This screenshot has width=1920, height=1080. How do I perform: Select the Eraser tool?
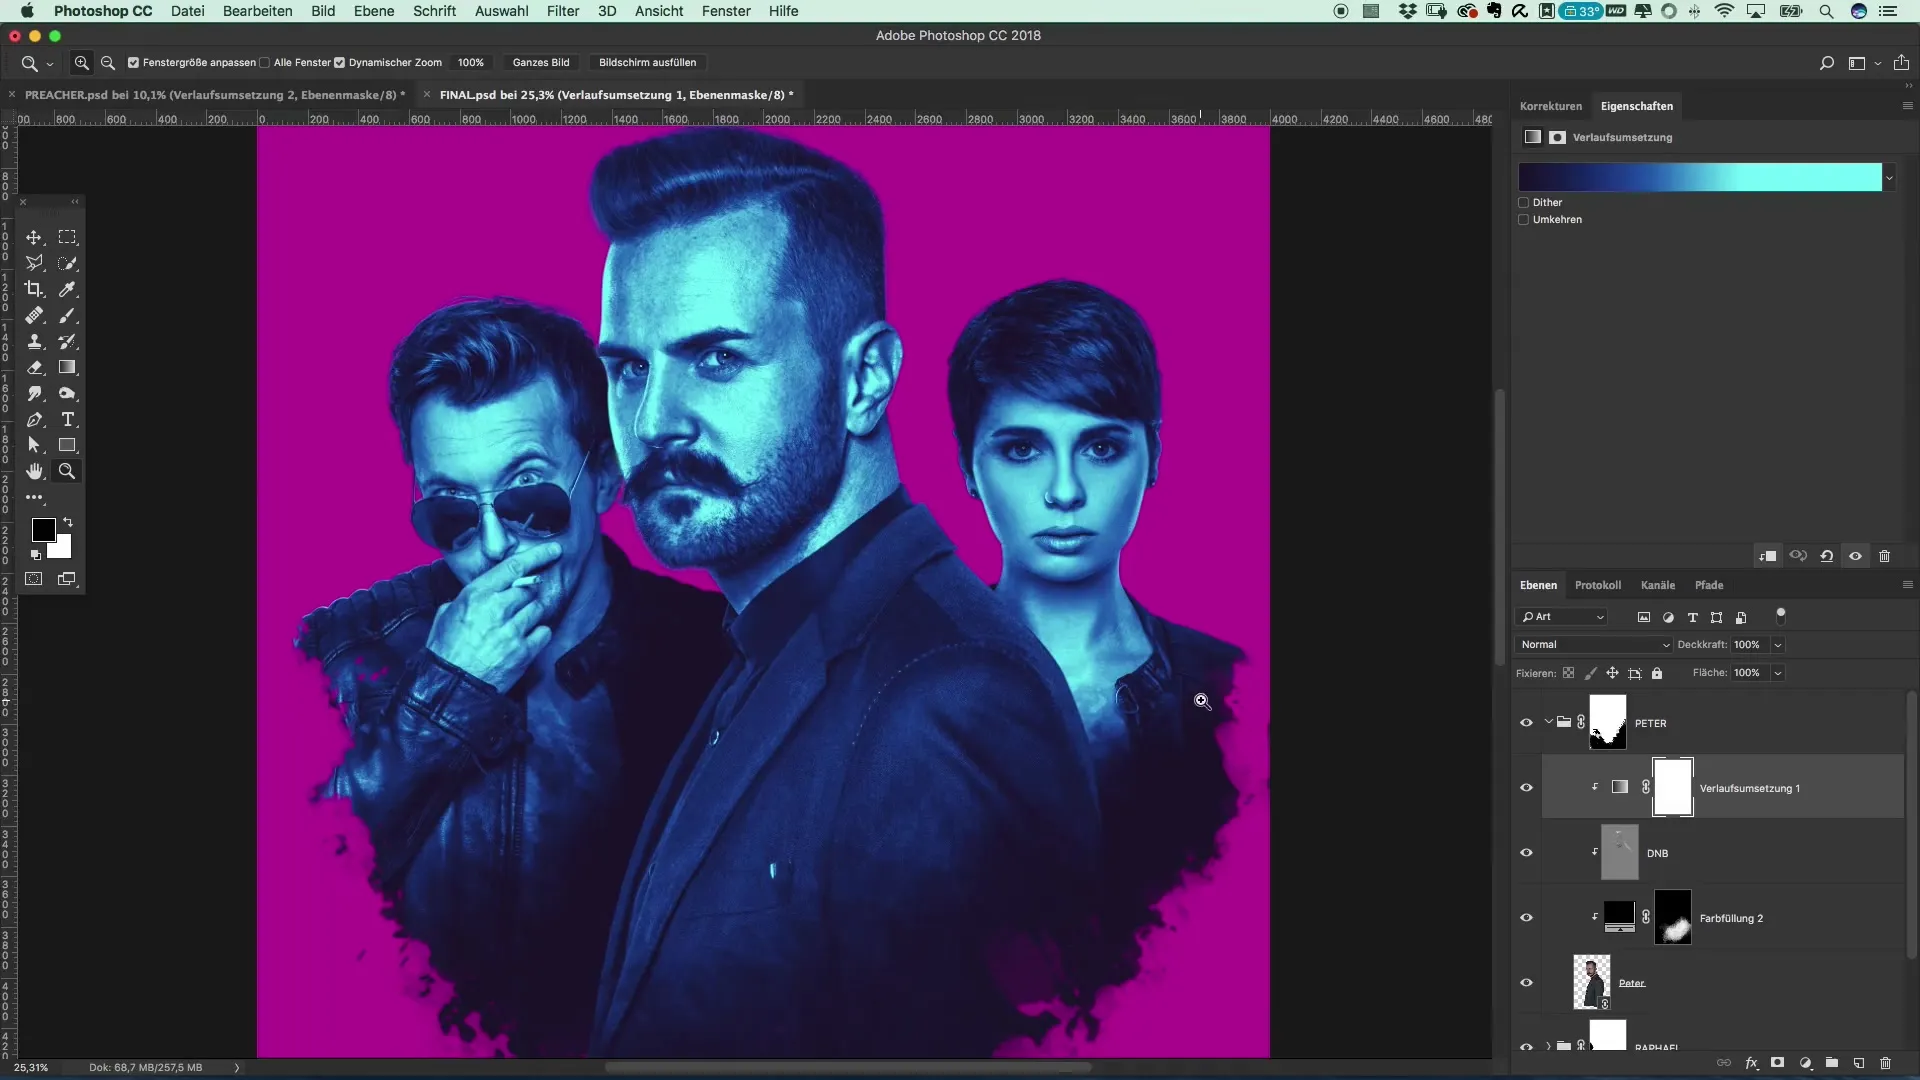click(x=34, y=367)
